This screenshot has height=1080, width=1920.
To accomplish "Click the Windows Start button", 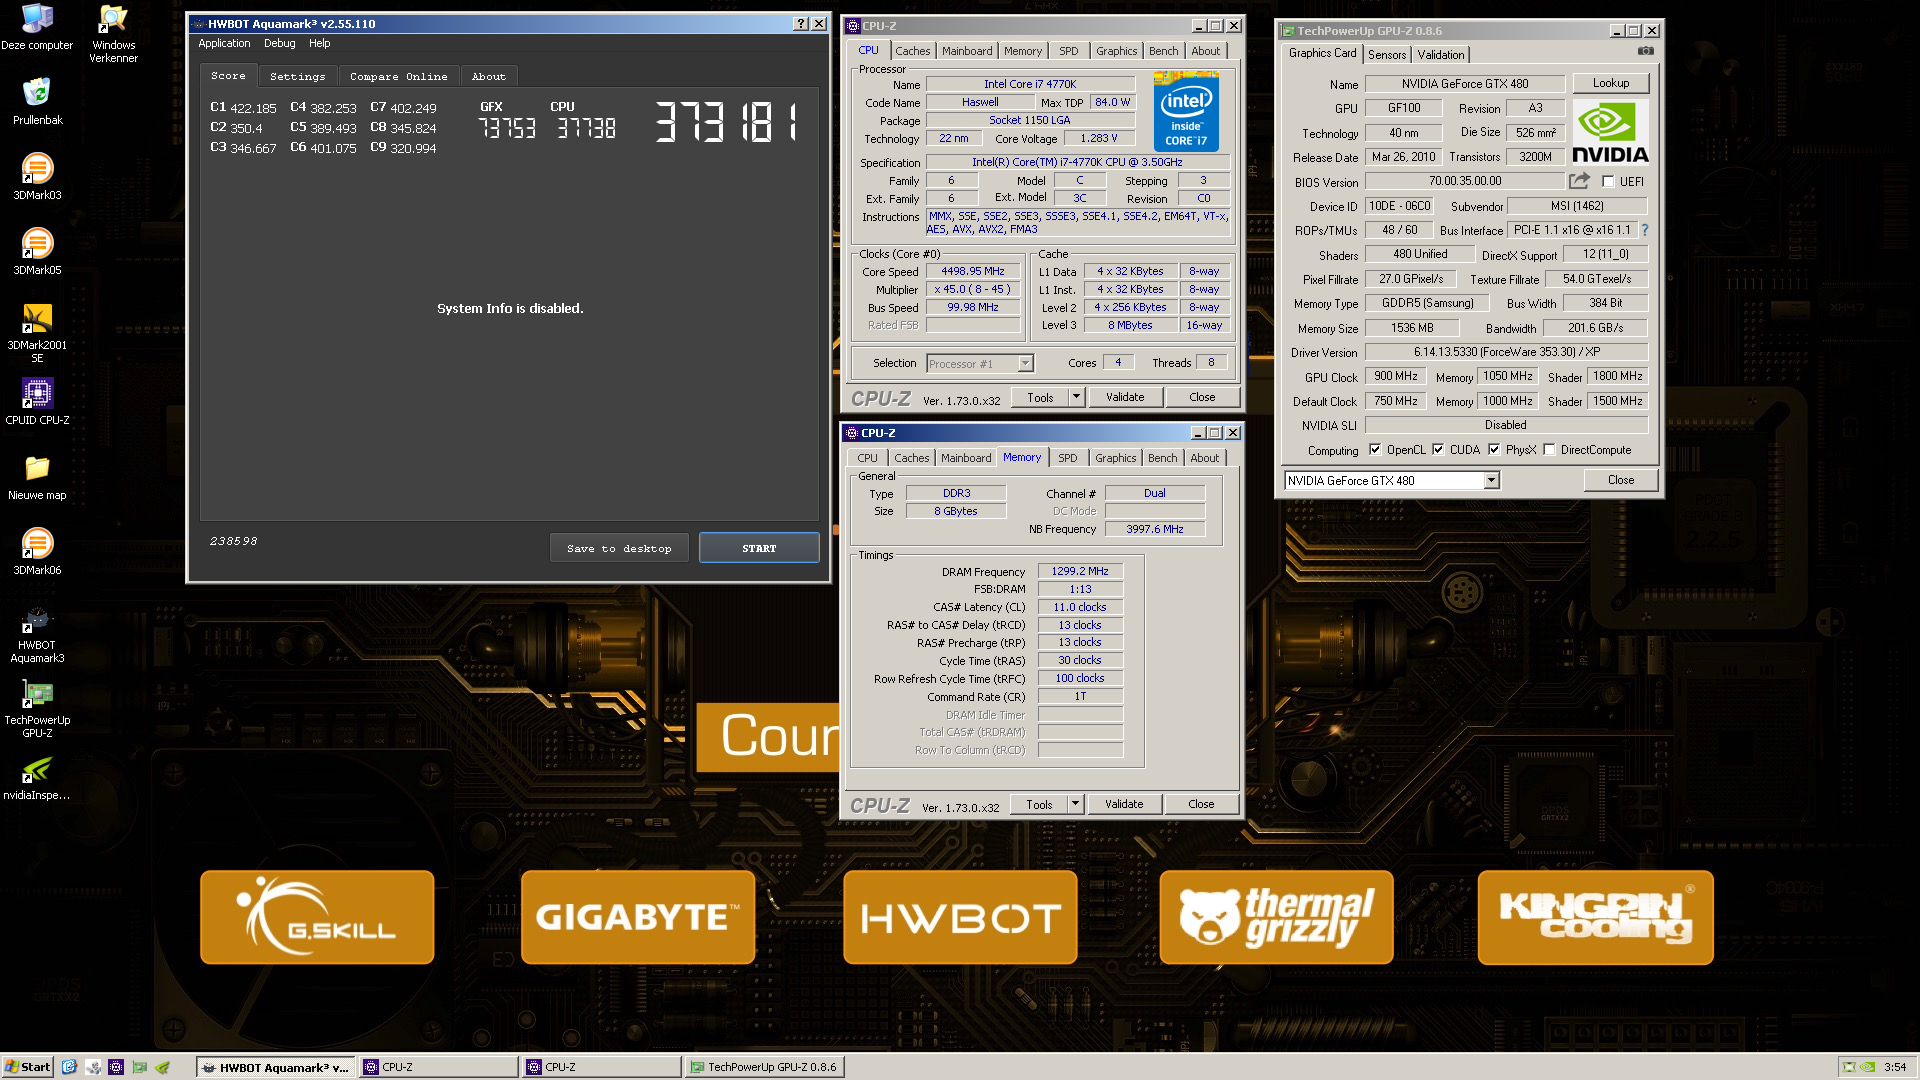I will click(27, 1067).
